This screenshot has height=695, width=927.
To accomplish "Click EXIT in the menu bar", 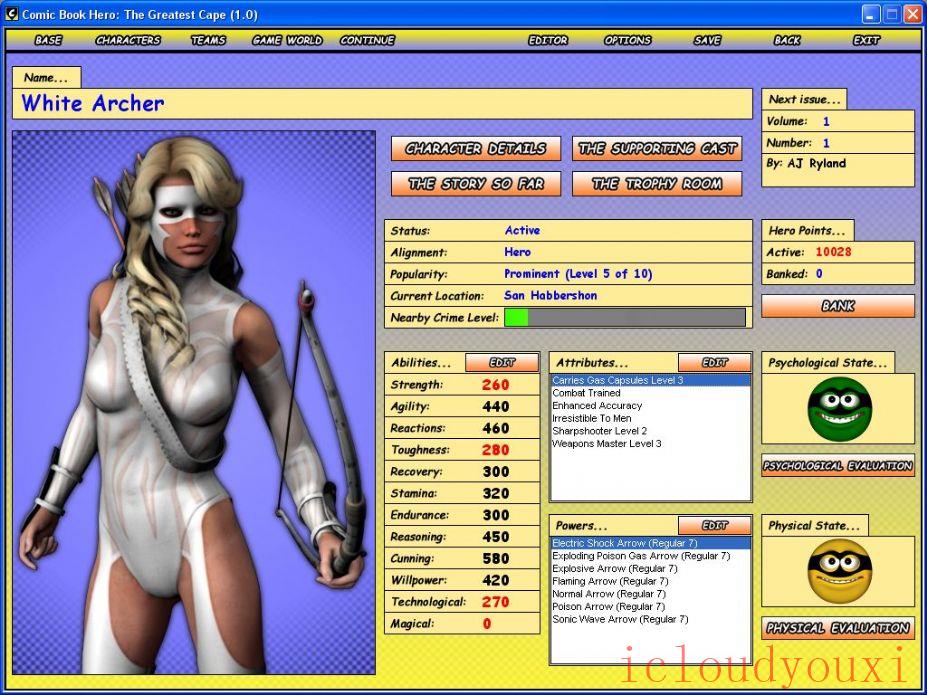I will coord(866,40).
